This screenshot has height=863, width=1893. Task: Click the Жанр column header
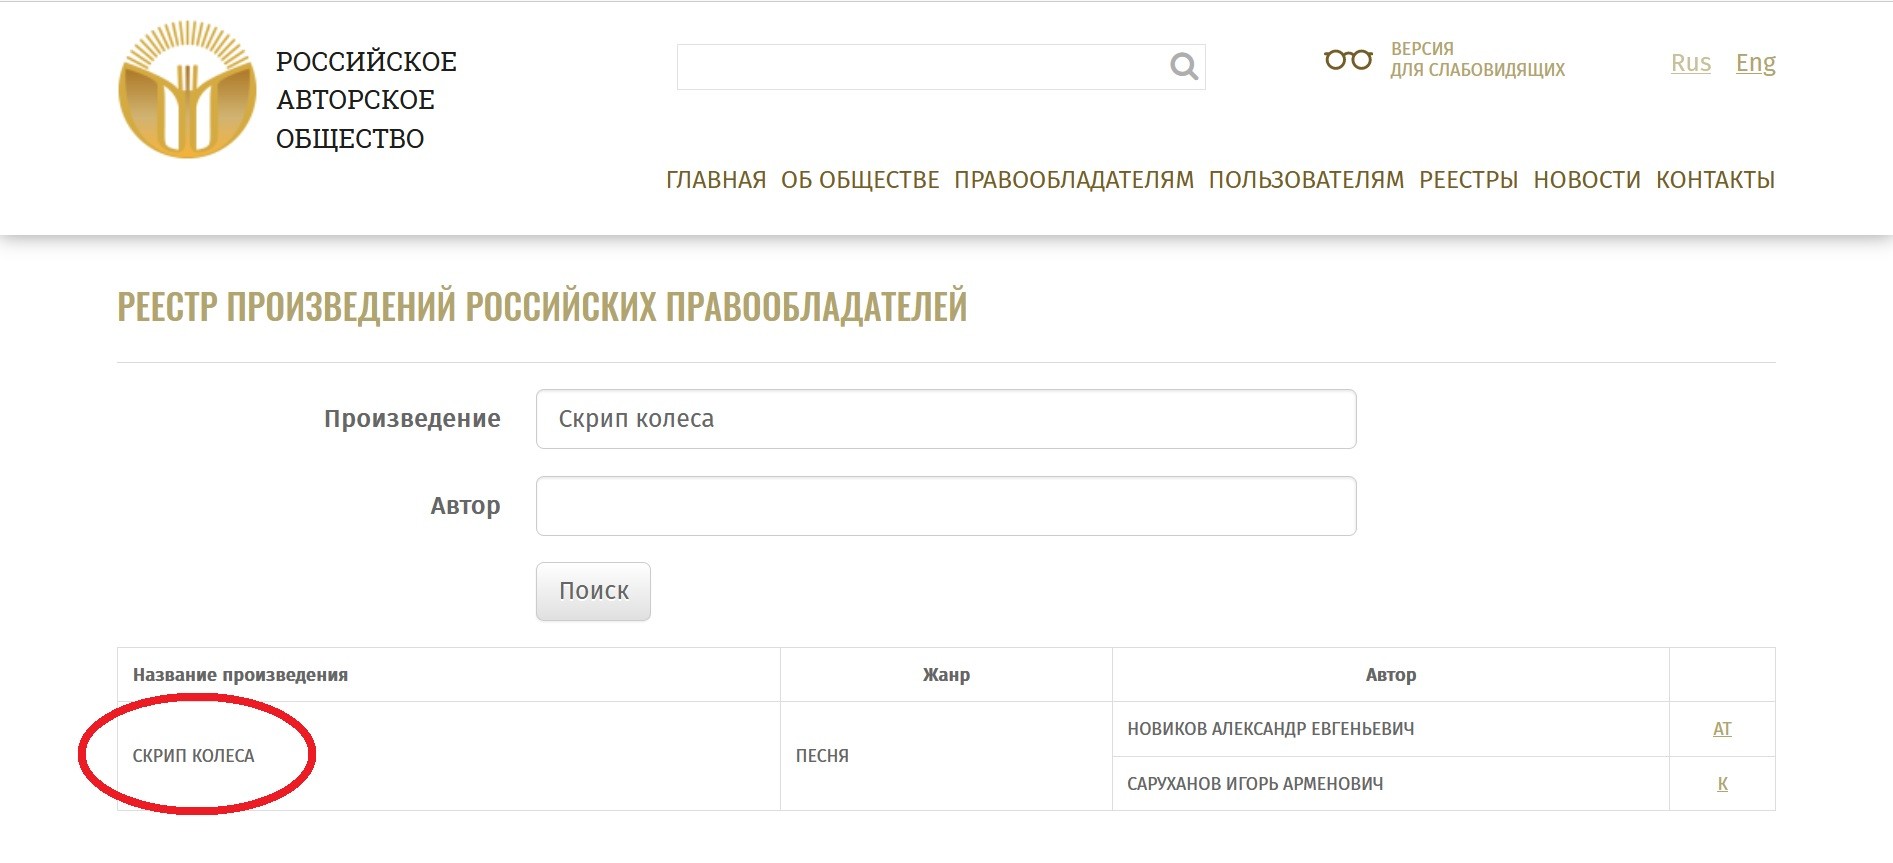946,675
